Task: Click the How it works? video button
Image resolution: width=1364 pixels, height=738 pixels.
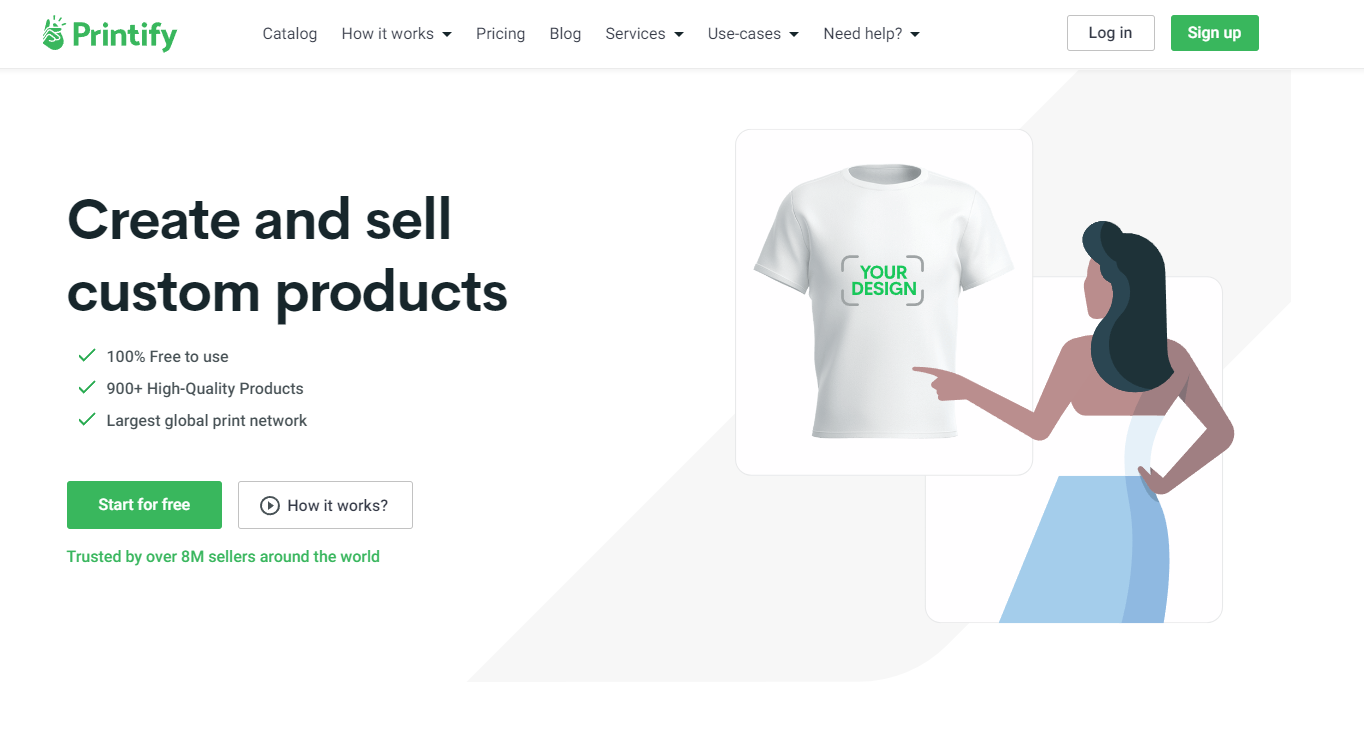Action: pyautogui.click(x=325, y=505)
